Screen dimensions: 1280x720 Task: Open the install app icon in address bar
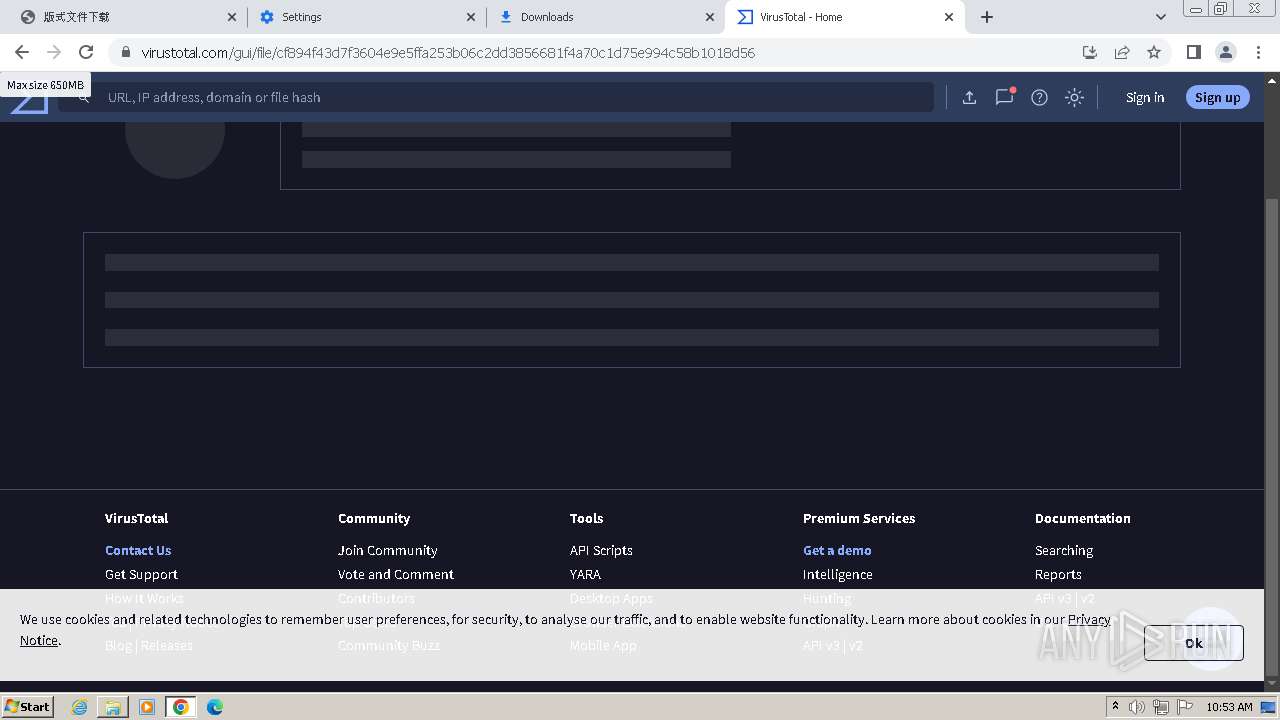[1090, 52]
